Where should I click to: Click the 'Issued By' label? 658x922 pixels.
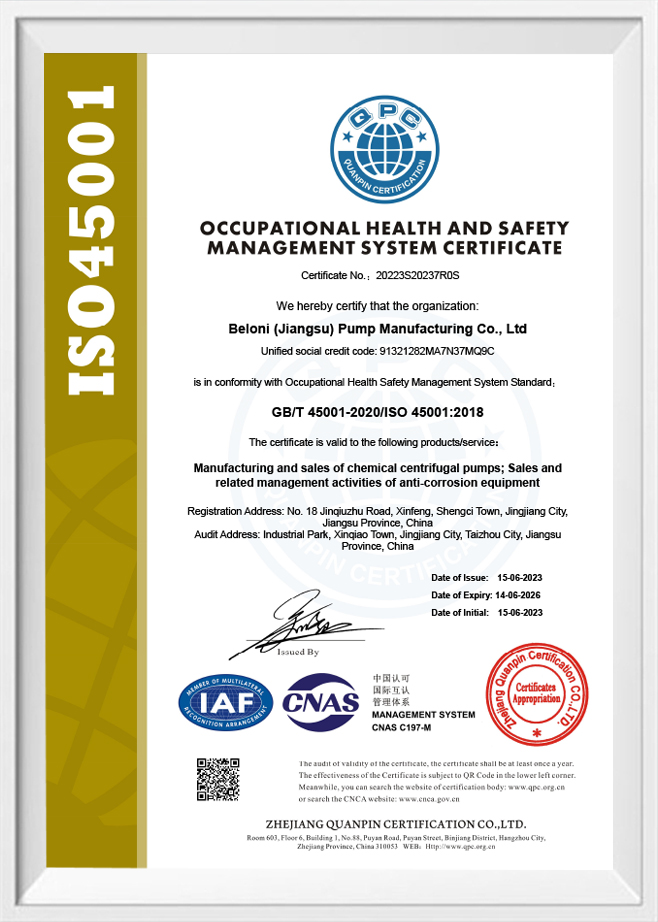(x=298, y=652)
